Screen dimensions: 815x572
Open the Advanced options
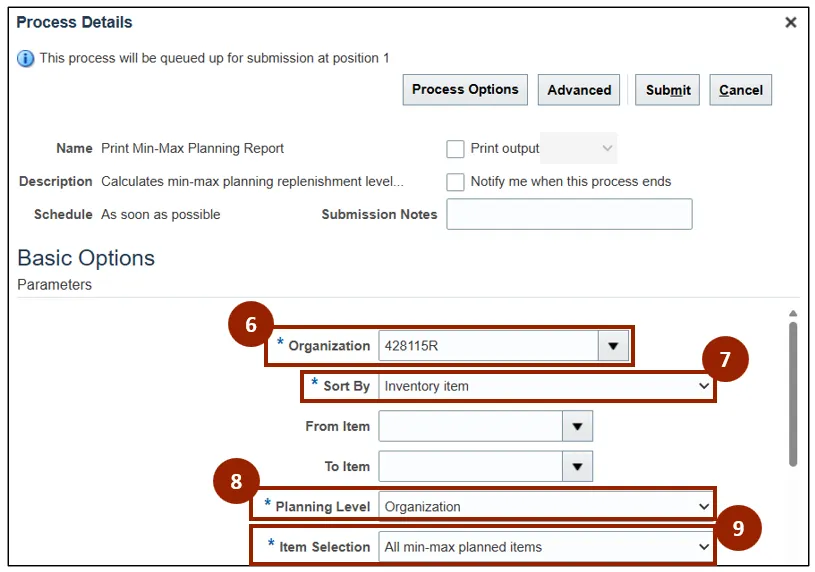tap(579, 90)
